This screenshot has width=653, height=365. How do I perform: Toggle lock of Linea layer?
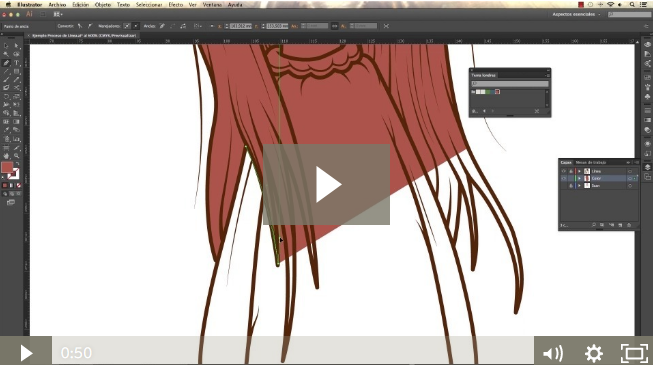(571, 171)
